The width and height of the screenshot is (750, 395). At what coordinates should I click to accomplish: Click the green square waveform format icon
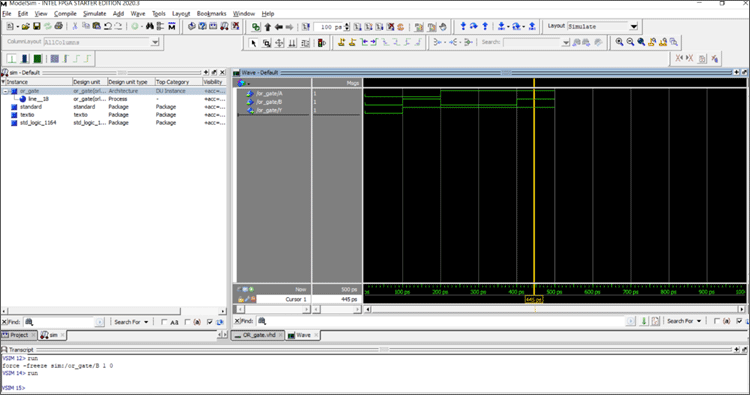point(37,59)
